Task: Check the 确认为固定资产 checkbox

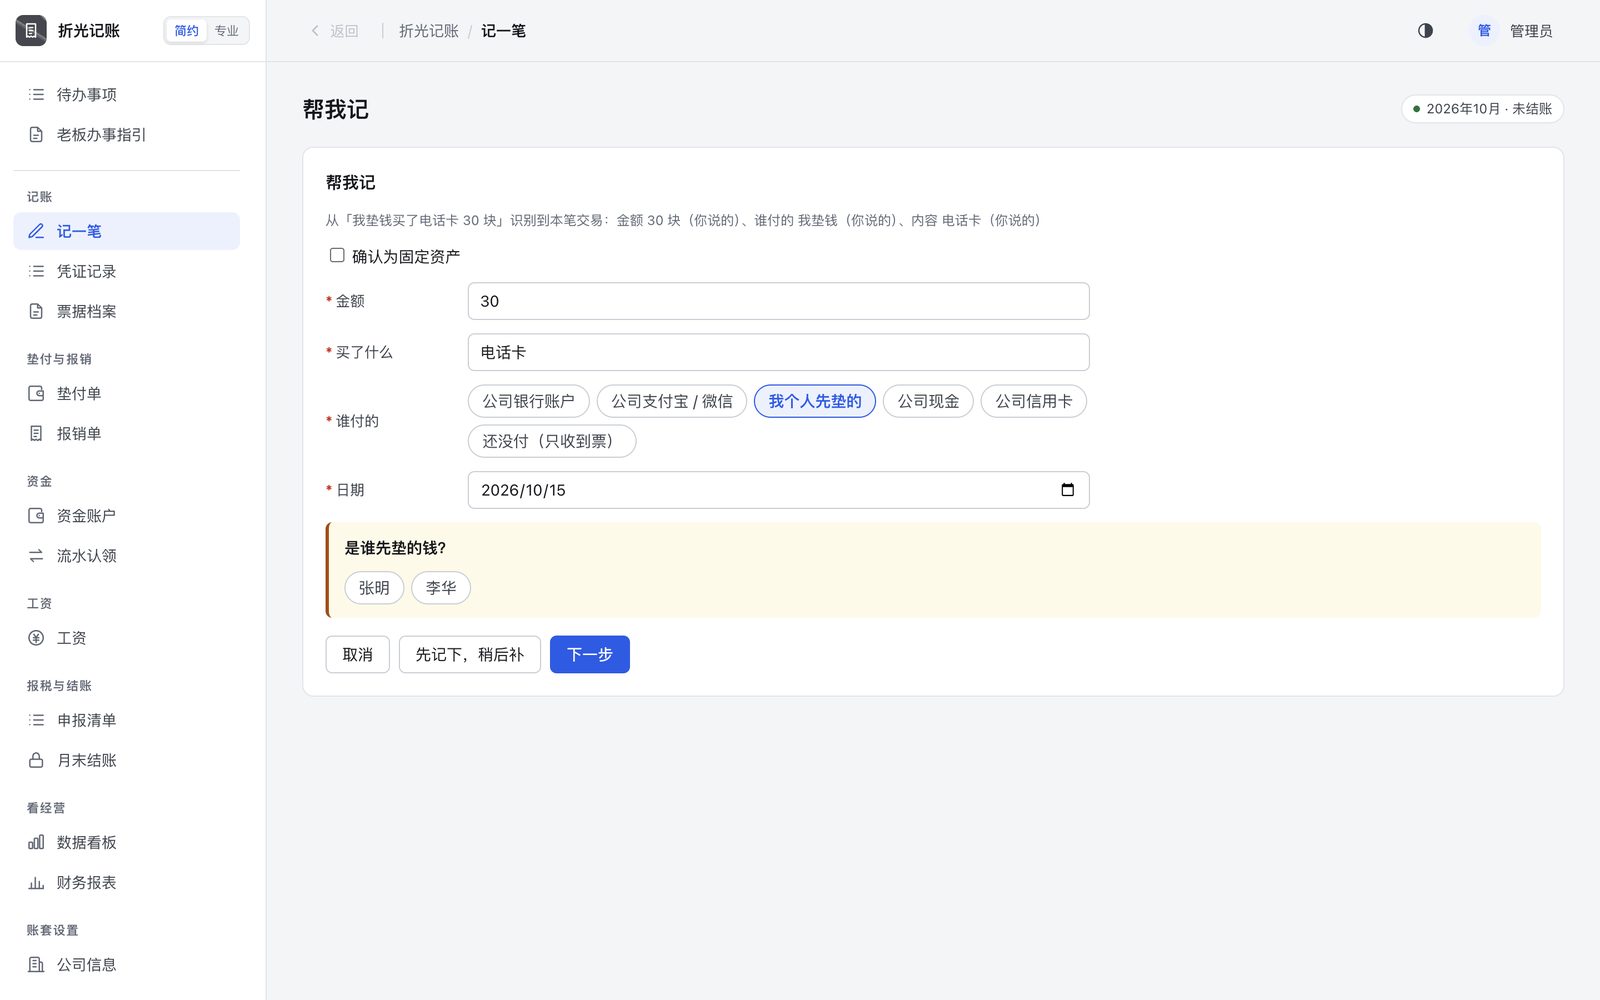Action: click(337, 256)
